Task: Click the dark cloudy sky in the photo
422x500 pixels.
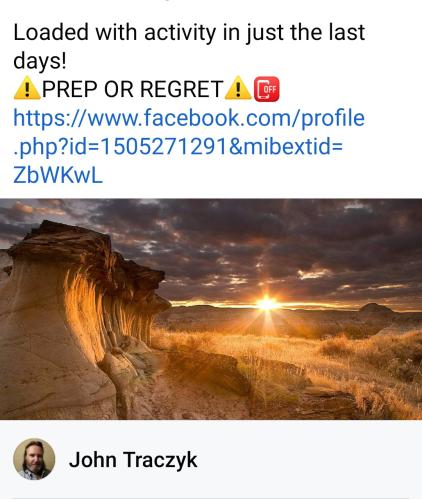Action: tap(253, 240)
